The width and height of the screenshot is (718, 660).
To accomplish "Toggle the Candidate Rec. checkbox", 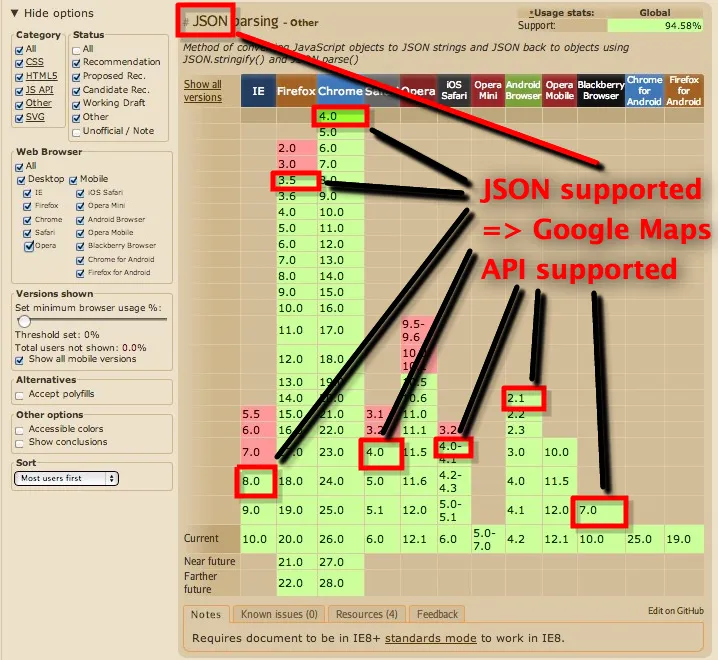I will 76,91.
